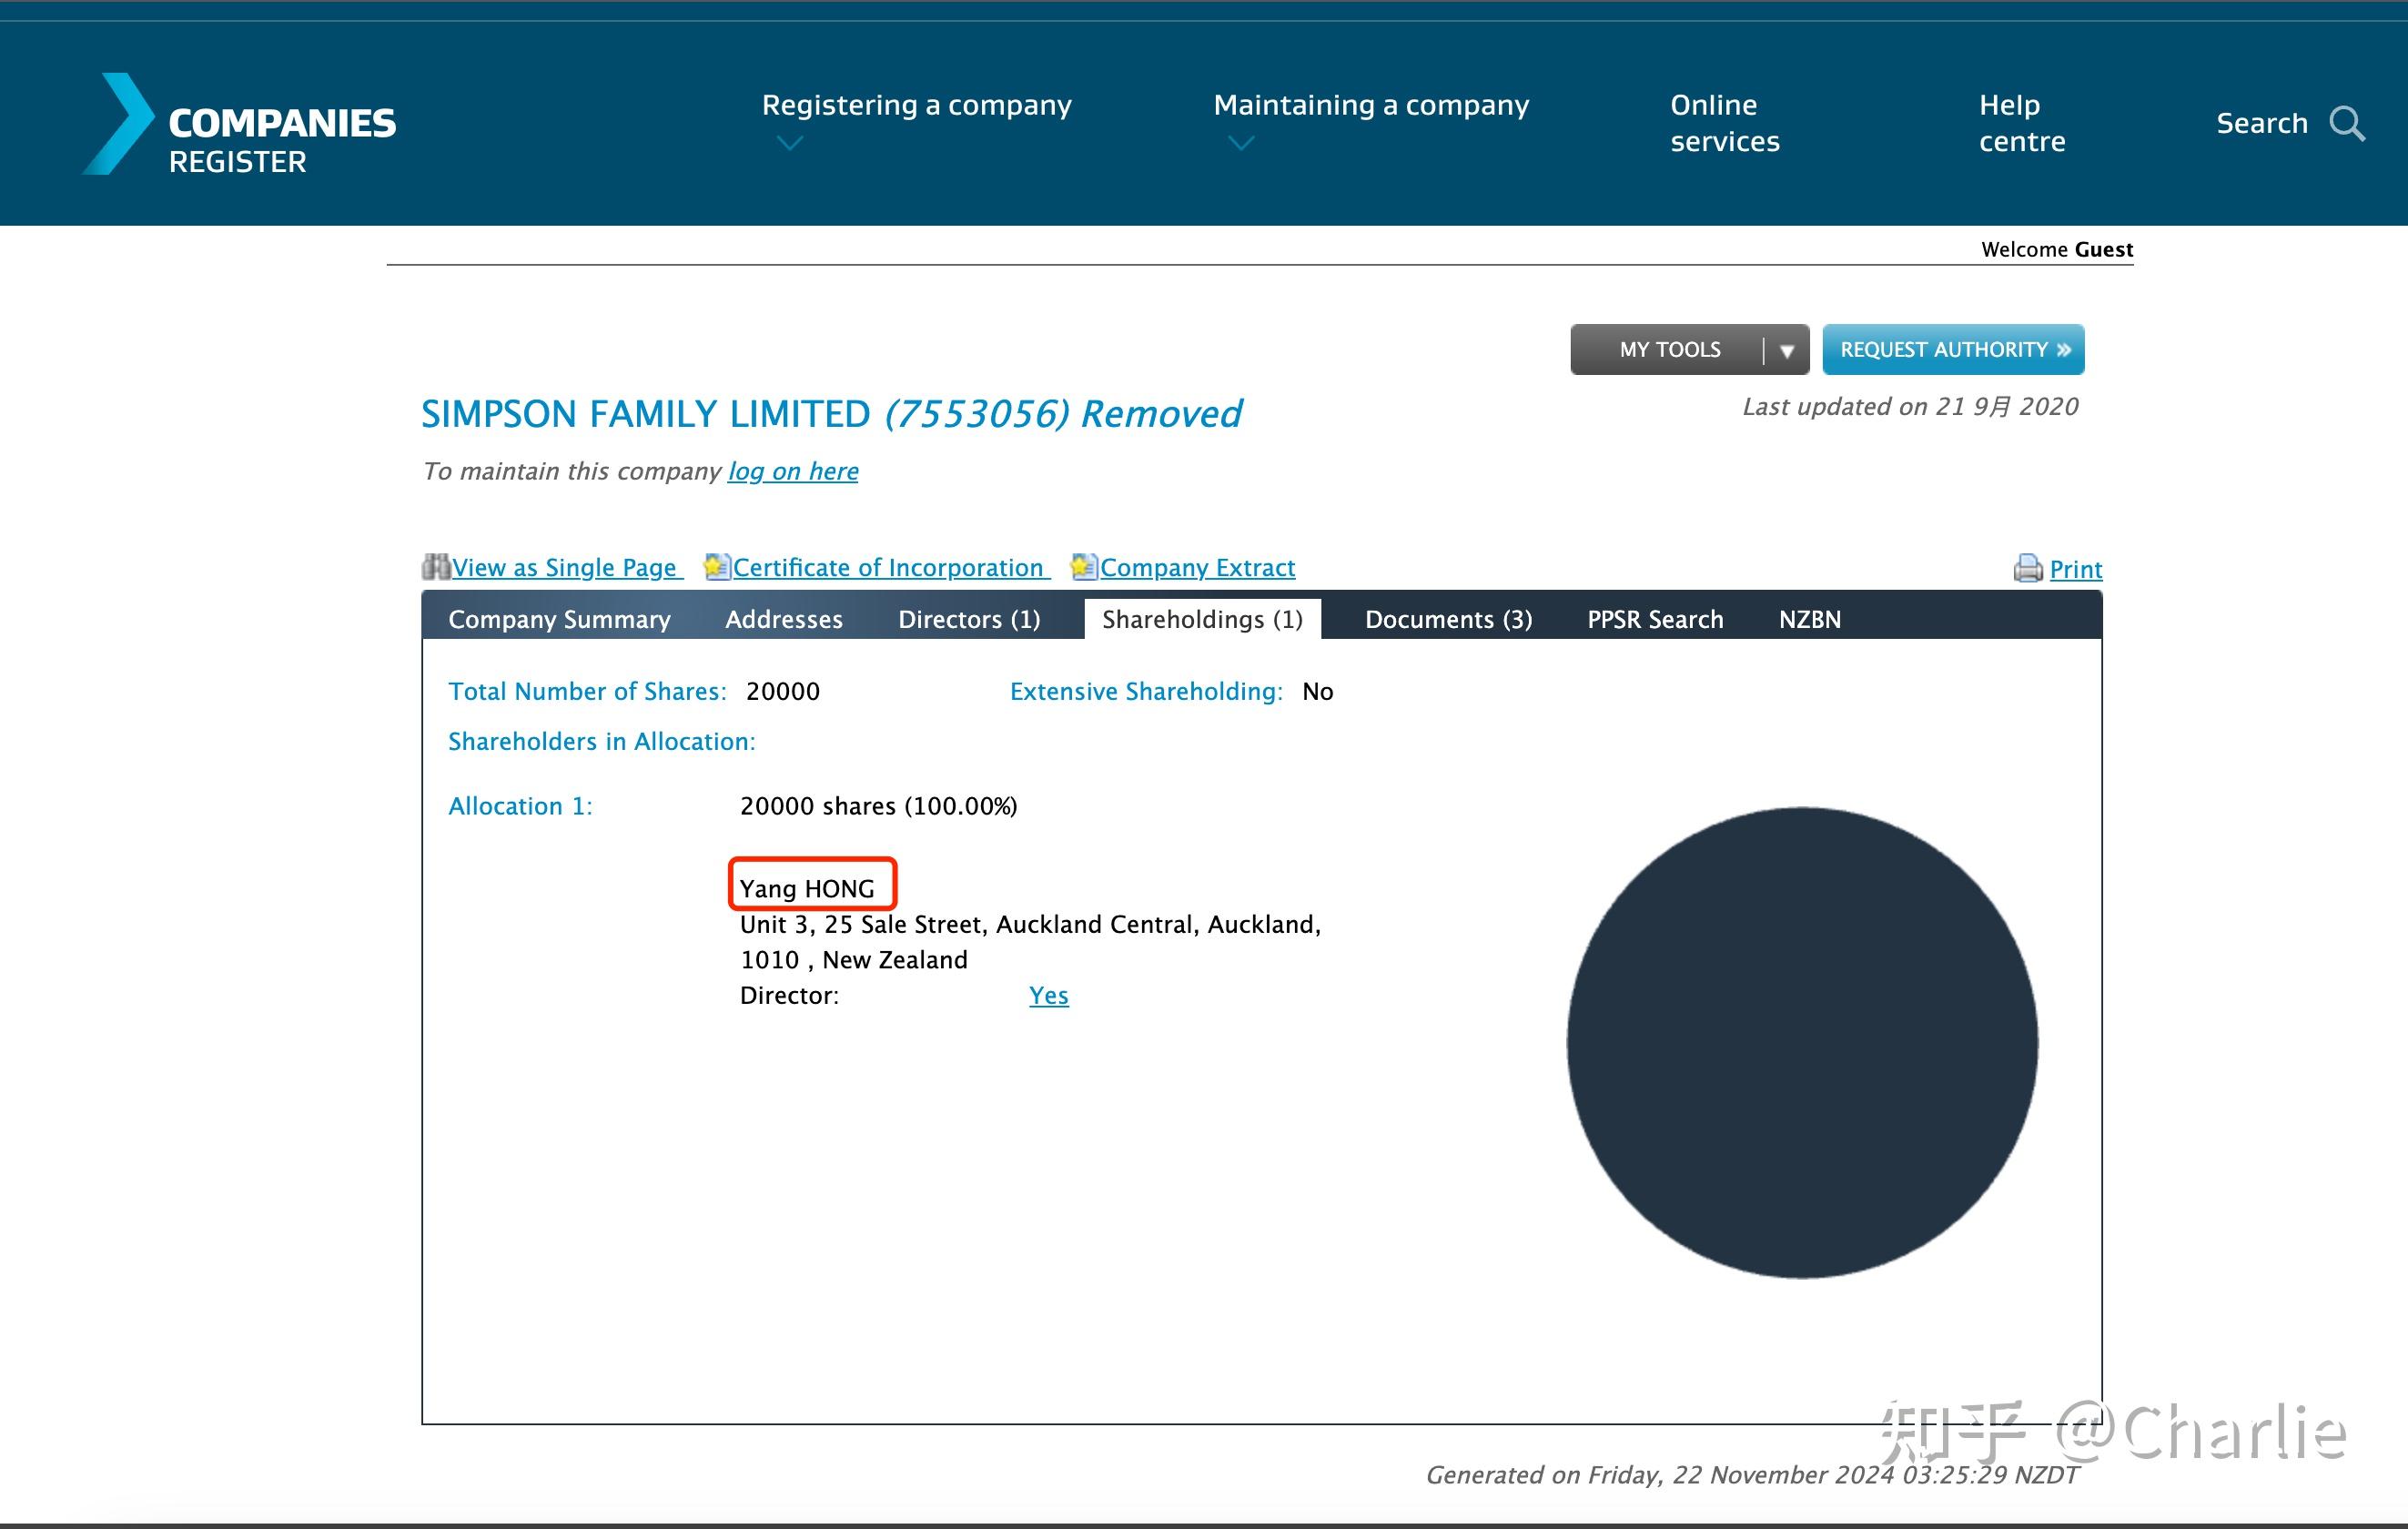
Task: Open the Addresses tab
Action: pos(784,619)
